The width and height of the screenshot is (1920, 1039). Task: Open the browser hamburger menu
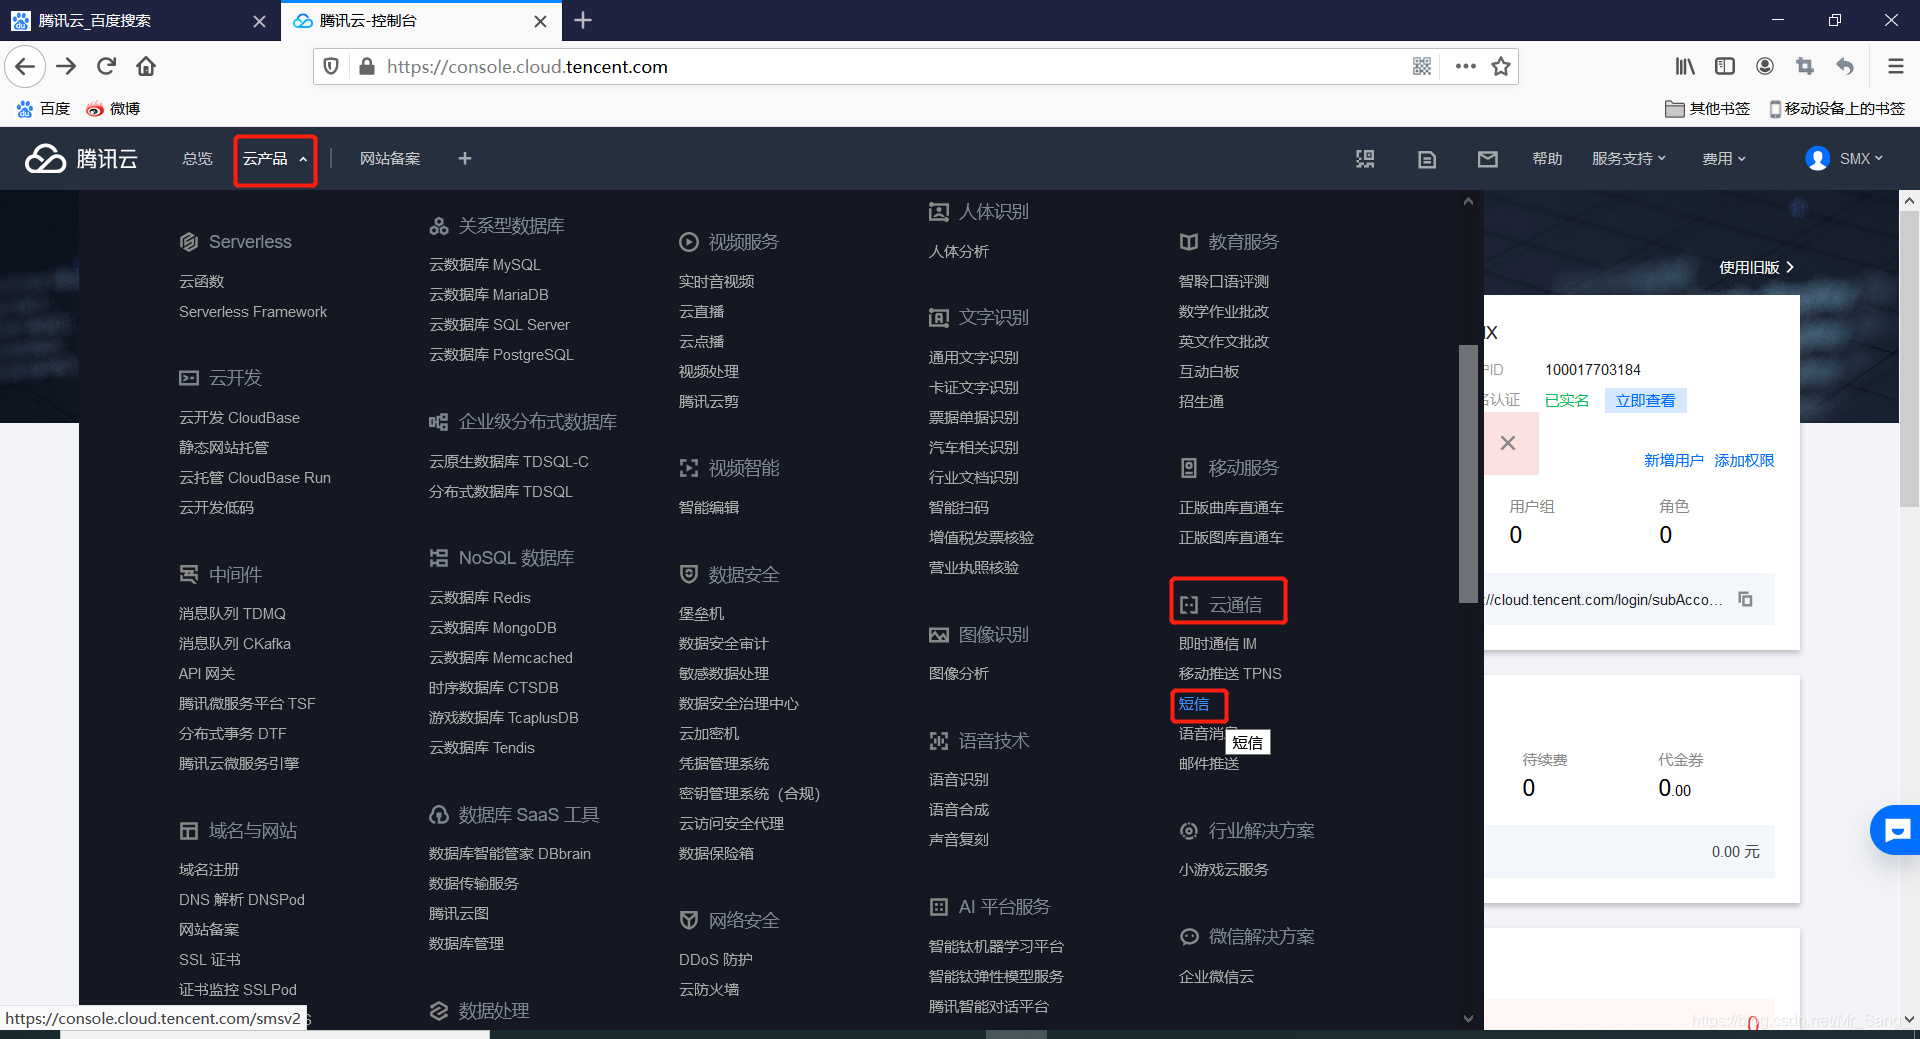click(1895, 67)
